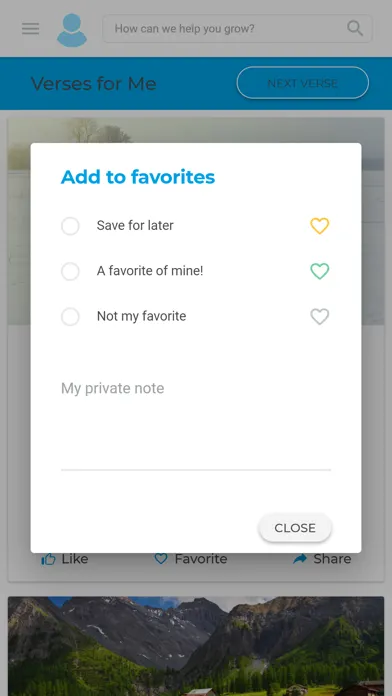Tap the user profile avatar icon
The width and height of the screenshot is (392, 696).
[x=72, y=30]
